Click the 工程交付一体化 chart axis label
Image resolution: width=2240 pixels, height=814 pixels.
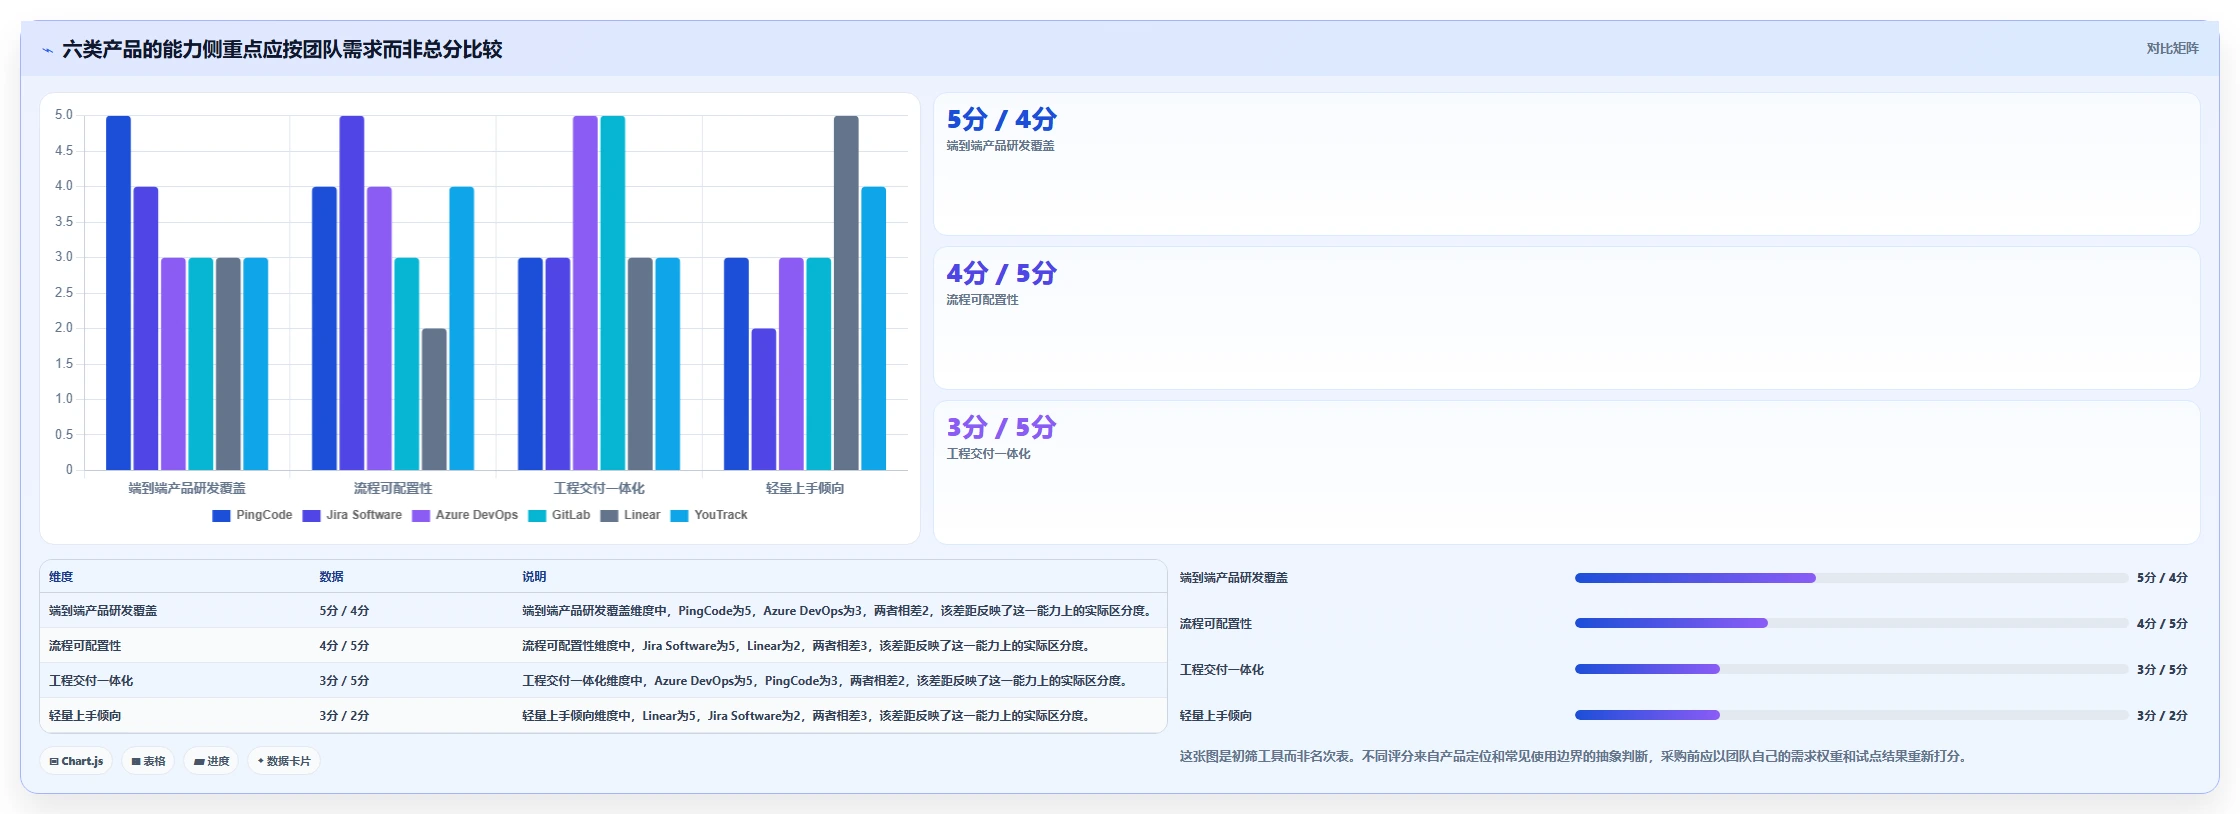[599, 488]
